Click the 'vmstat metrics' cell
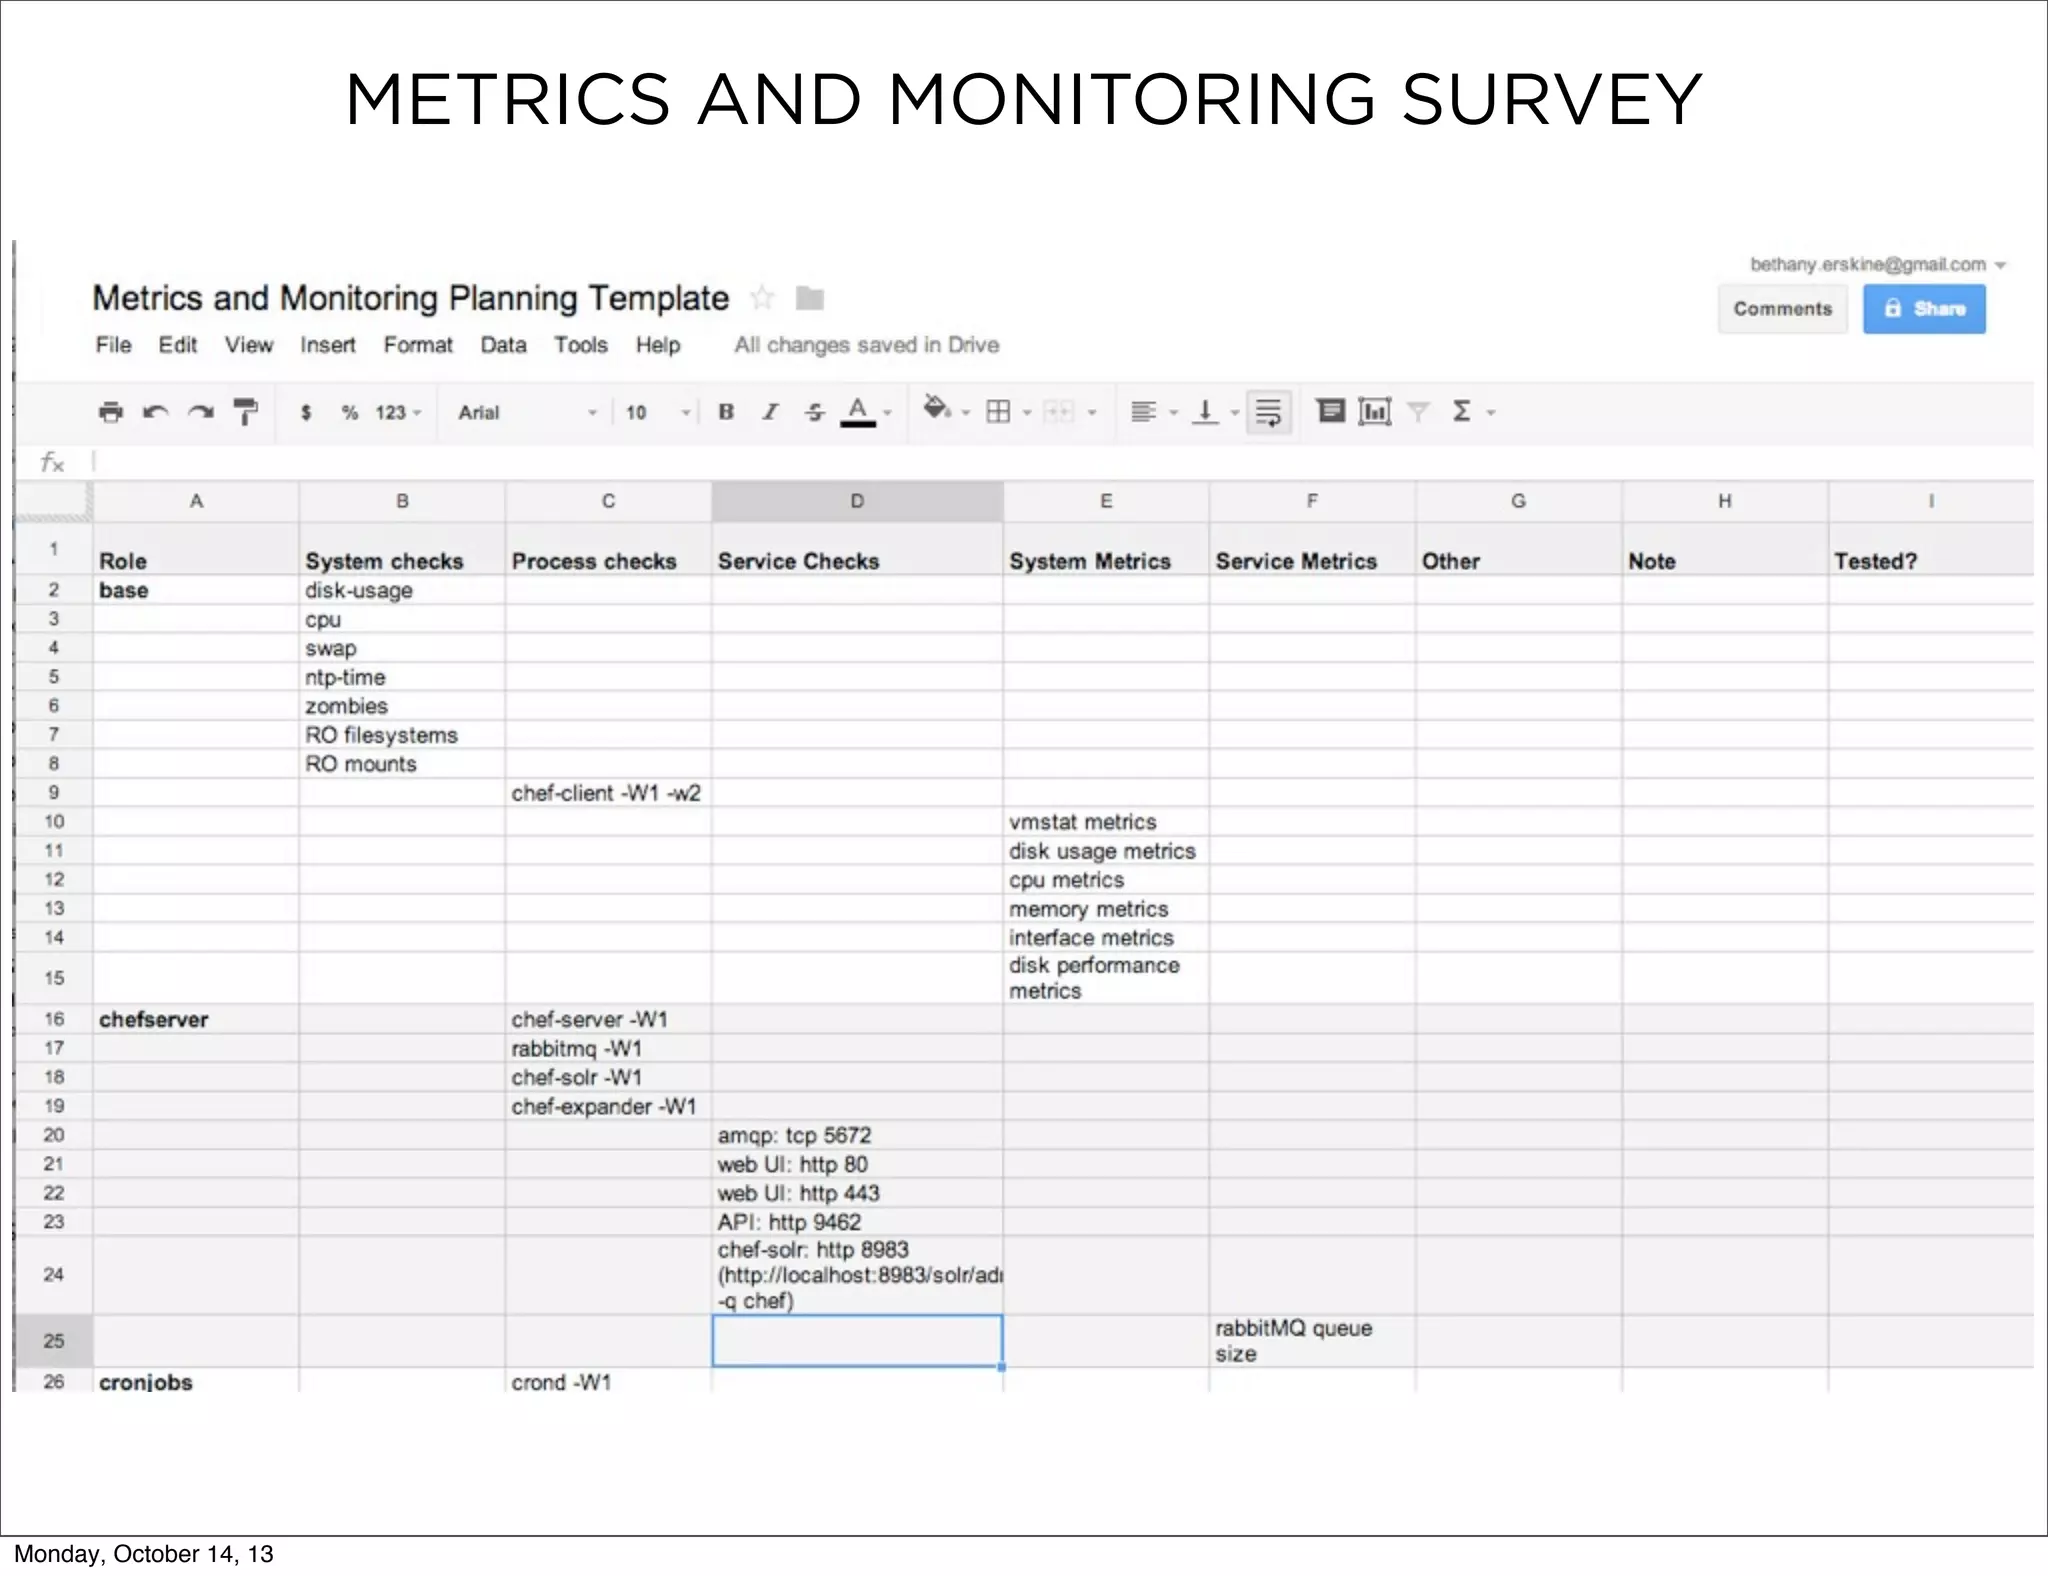This screenshot has height=1576, width=2048. 1106,822
